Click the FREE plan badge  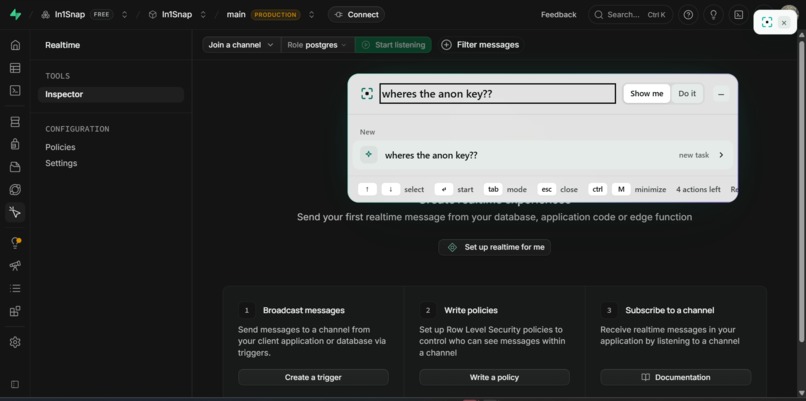[x=101, y=14]
